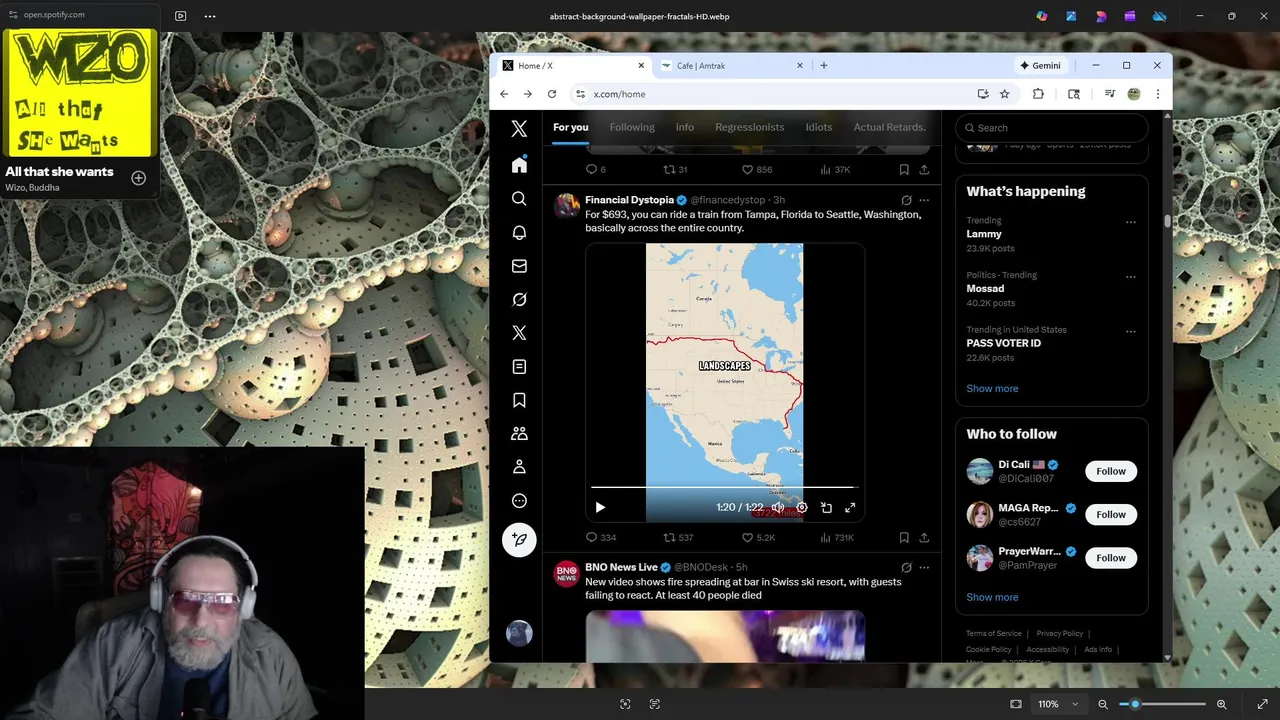Adjust image viewer zoom slider

pyautogui.click(x=1163, y=704)
